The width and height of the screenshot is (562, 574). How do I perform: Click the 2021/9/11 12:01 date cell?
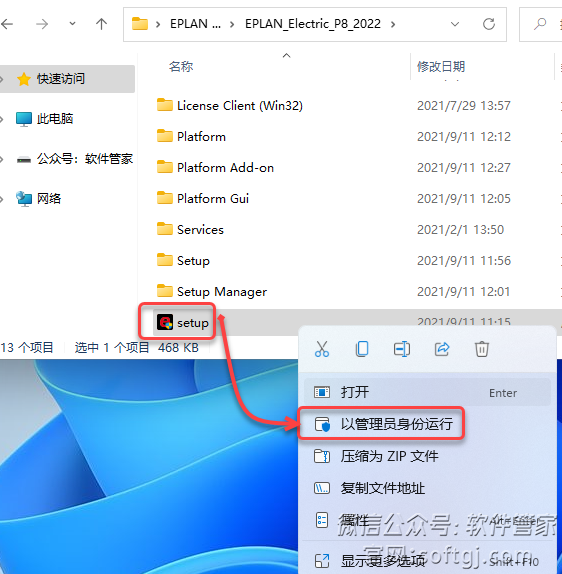(x=464, y=292)
